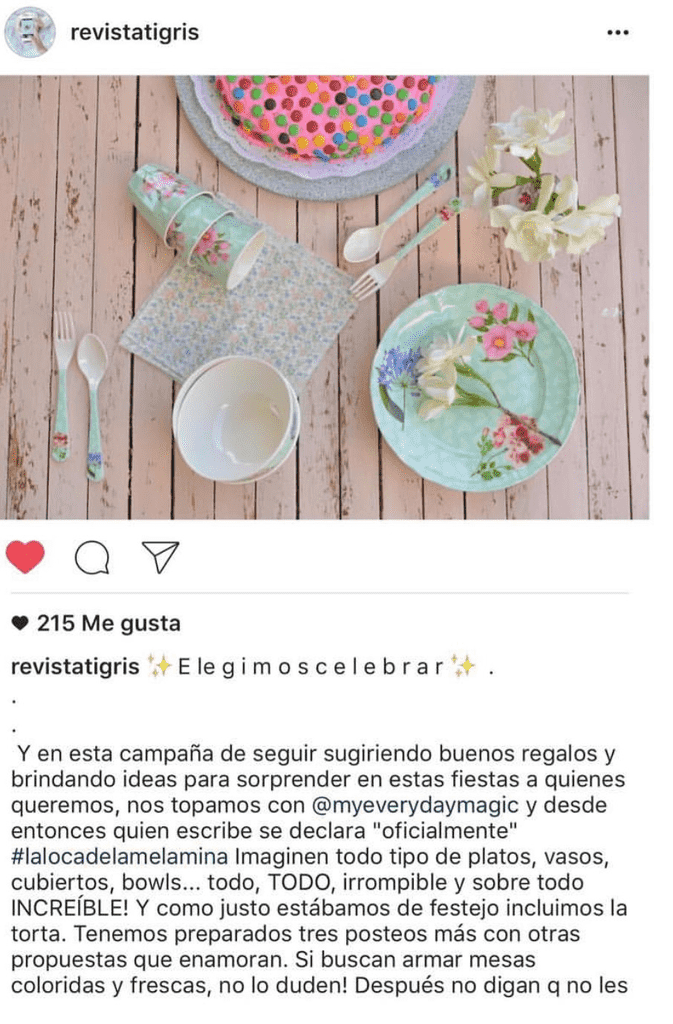Tap the stacked floral cups in photo

(x=196, y=216)
